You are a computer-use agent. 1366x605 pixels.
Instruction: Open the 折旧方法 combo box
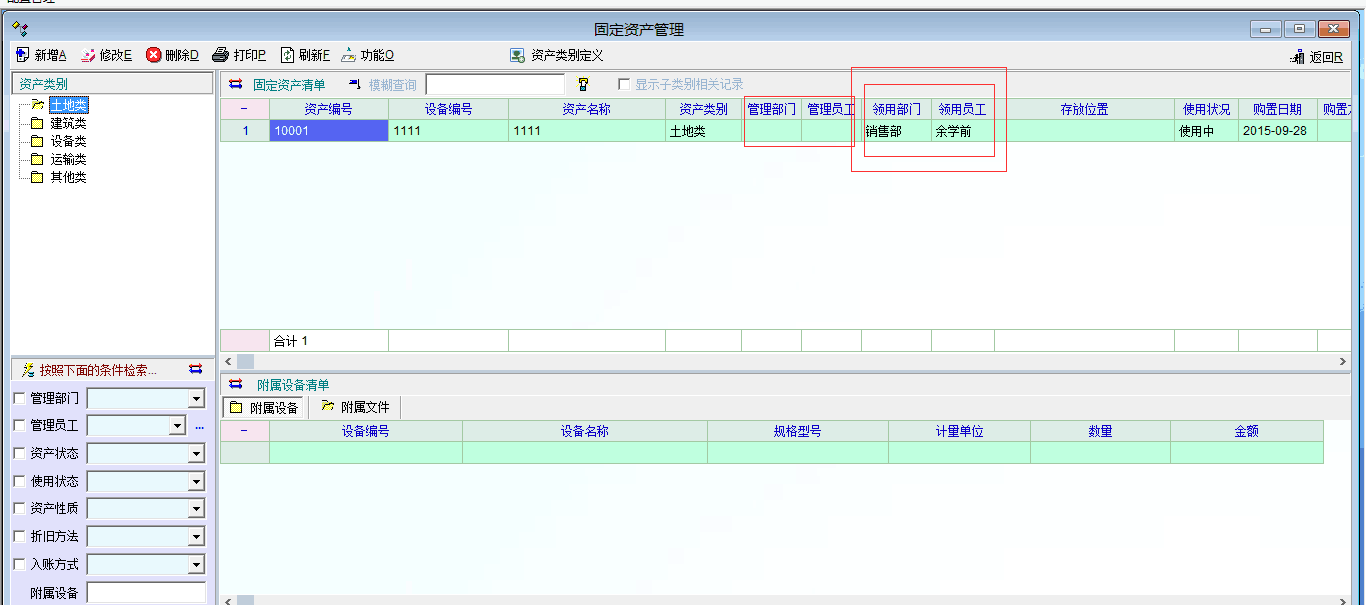[x=196, y=537]
